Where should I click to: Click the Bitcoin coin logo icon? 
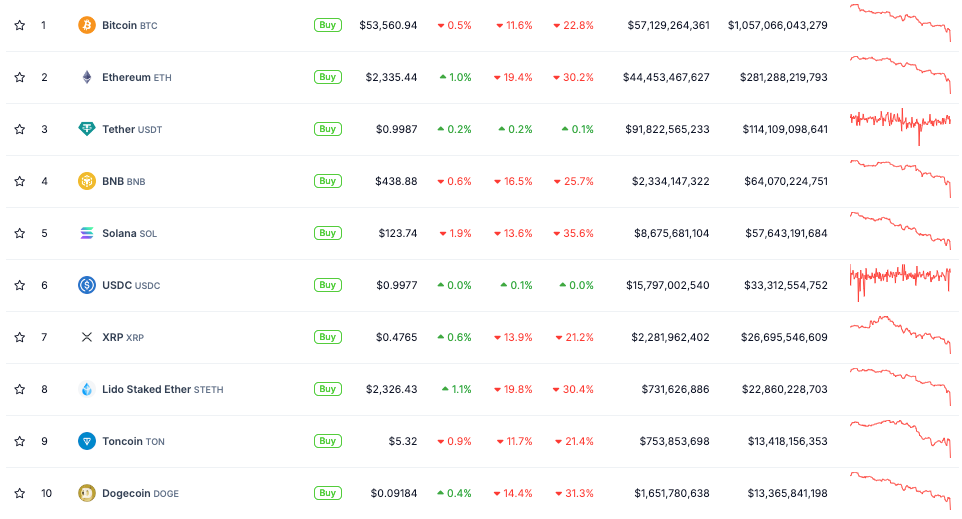coord(87,25)
